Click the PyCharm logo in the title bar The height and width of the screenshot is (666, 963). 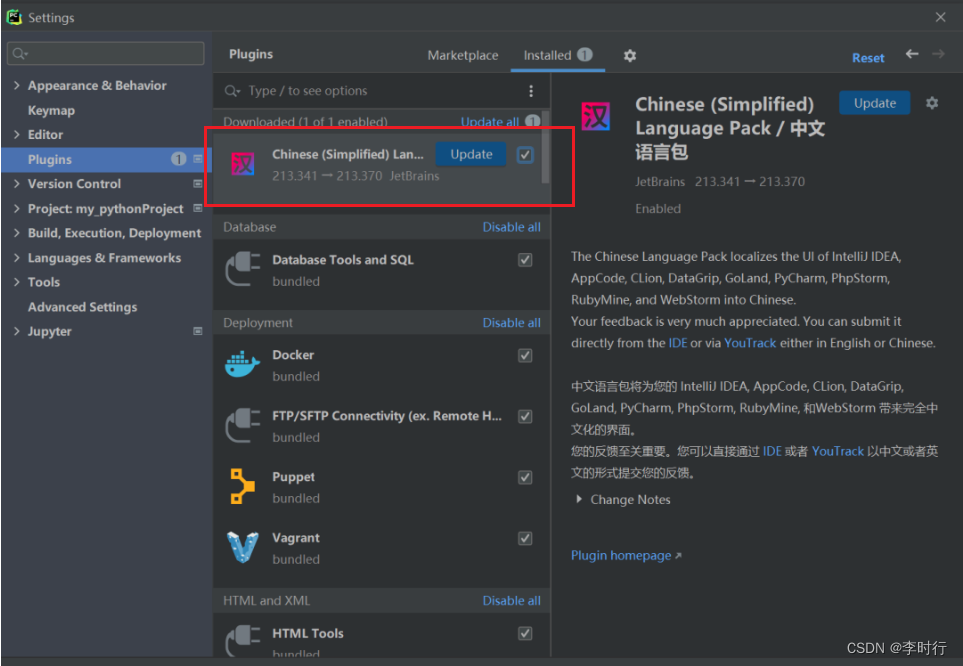coord(14,17)
